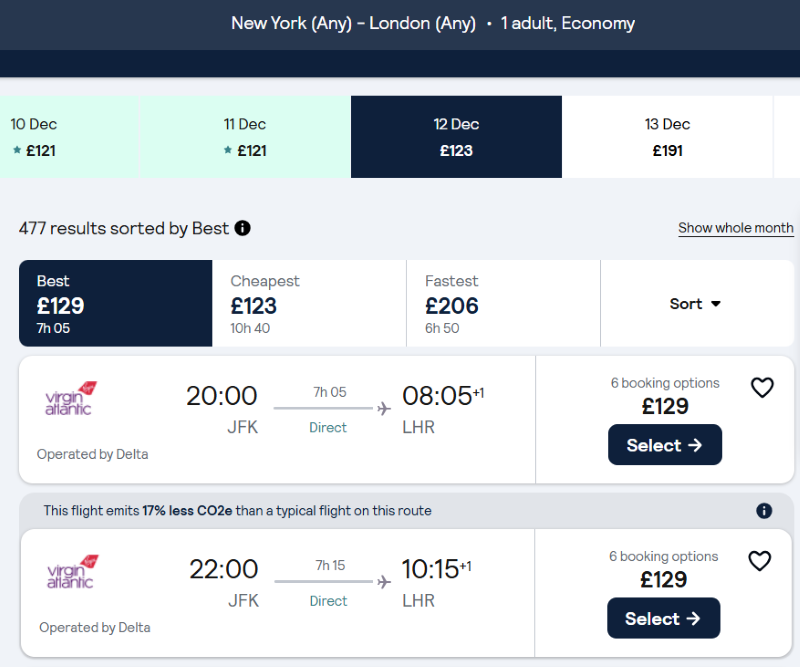Choose the 10 Dec date at £121
Screen dimensions: 800x667
40,137
